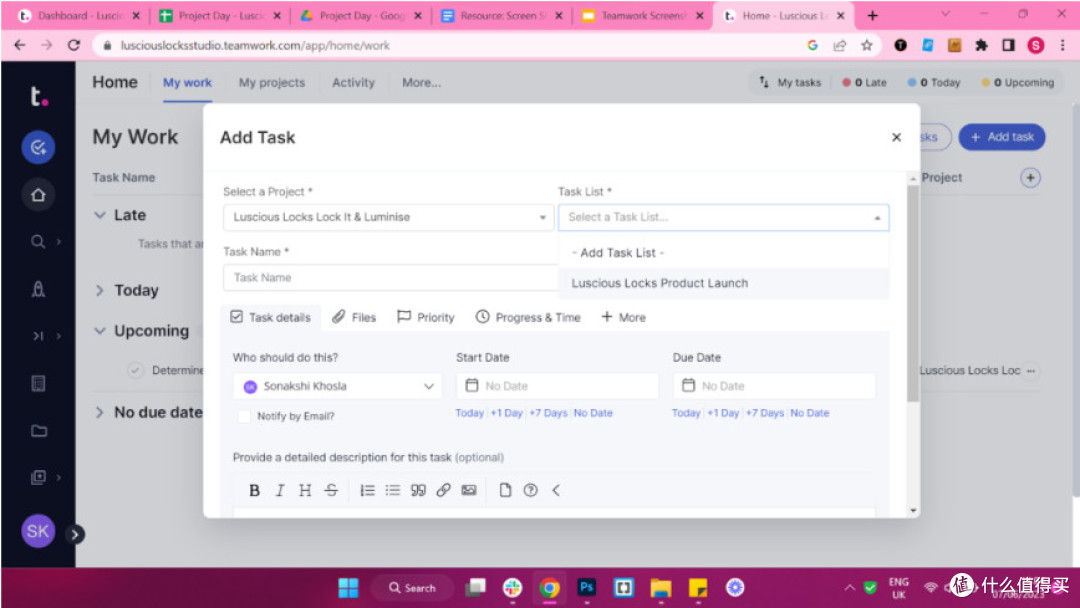Choose Luscious Locks Product Launch option

coord(723,283)
